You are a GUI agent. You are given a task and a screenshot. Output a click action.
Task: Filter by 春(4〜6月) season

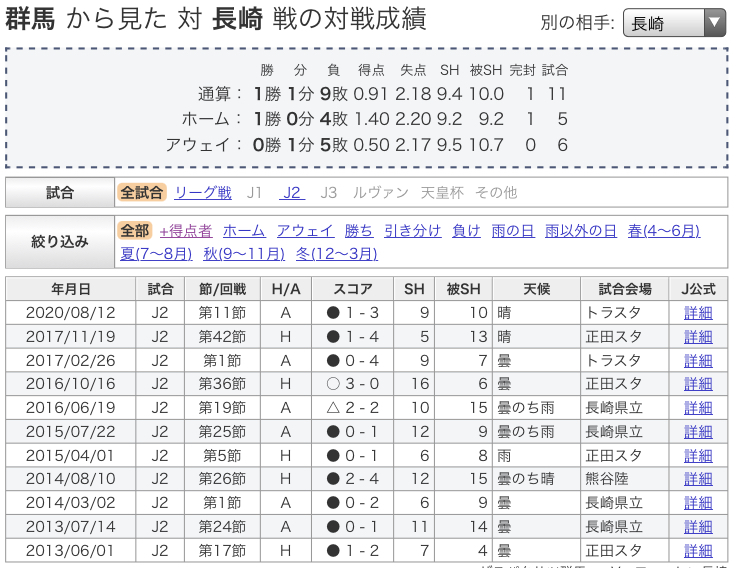663,230
